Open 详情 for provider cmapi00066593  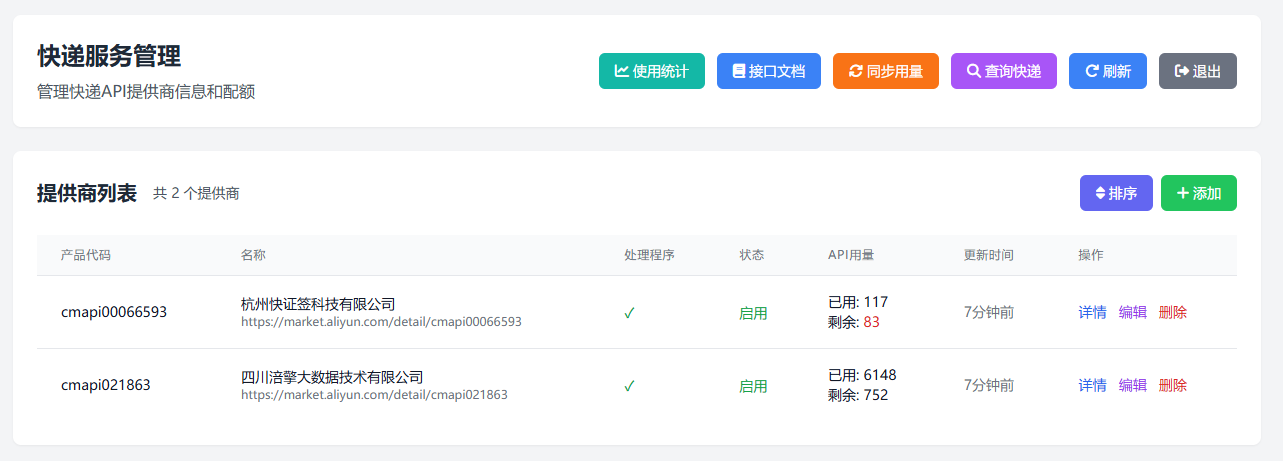pyautogui.click(x=1092, y=312)
